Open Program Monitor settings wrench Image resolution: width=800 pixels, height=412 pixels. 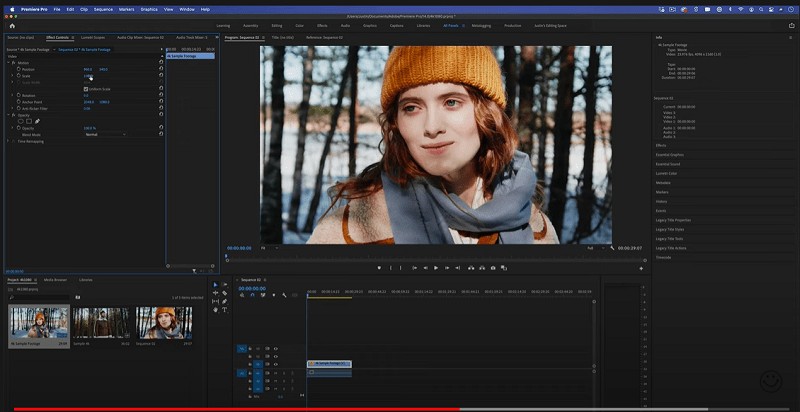[x=612, y=248]
